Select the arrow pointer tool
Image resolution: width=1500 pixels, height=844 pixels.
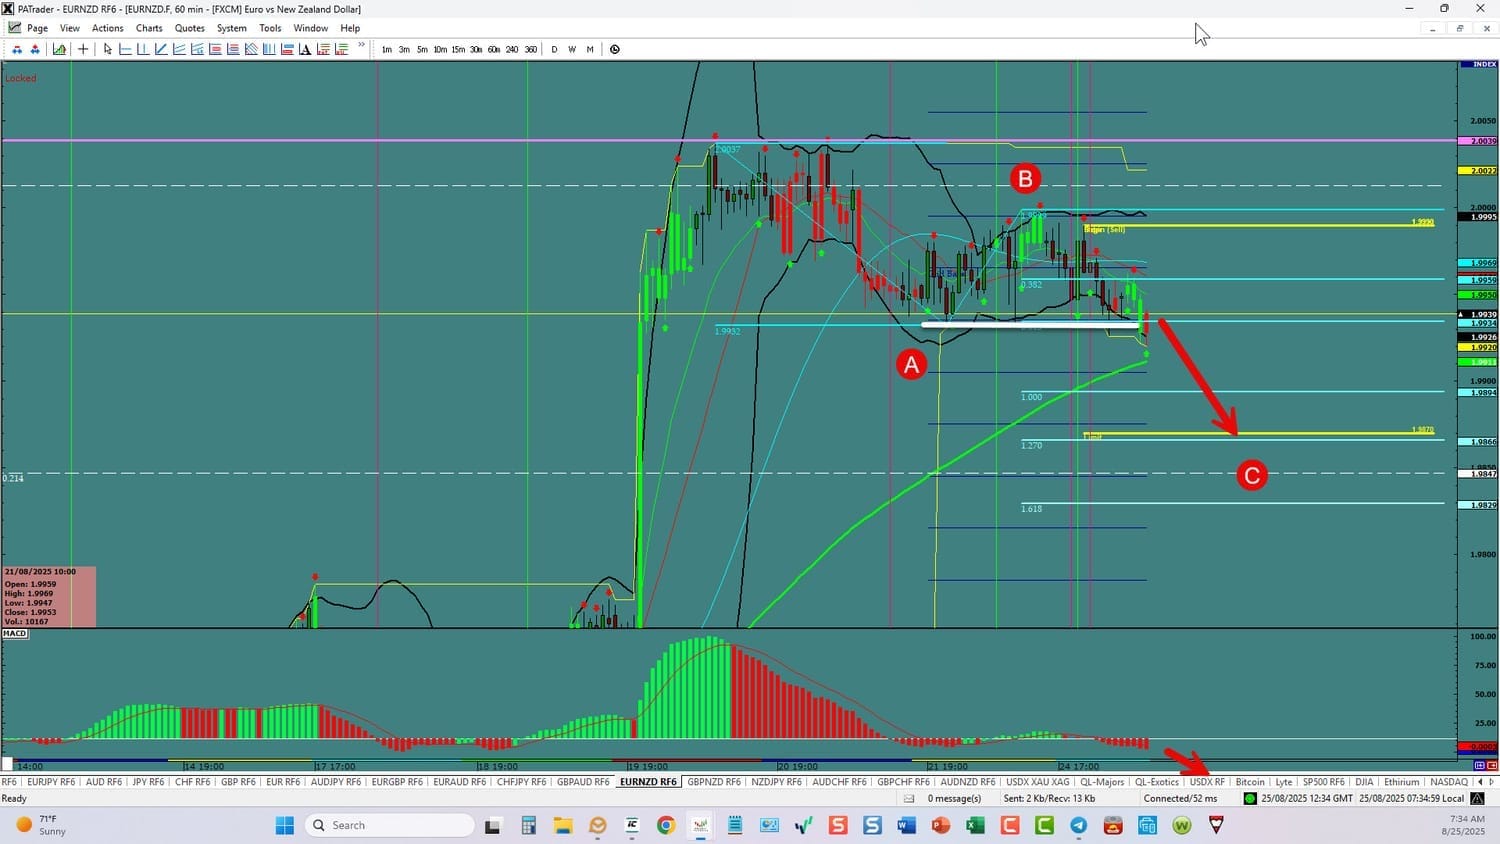tap(107, 49)
